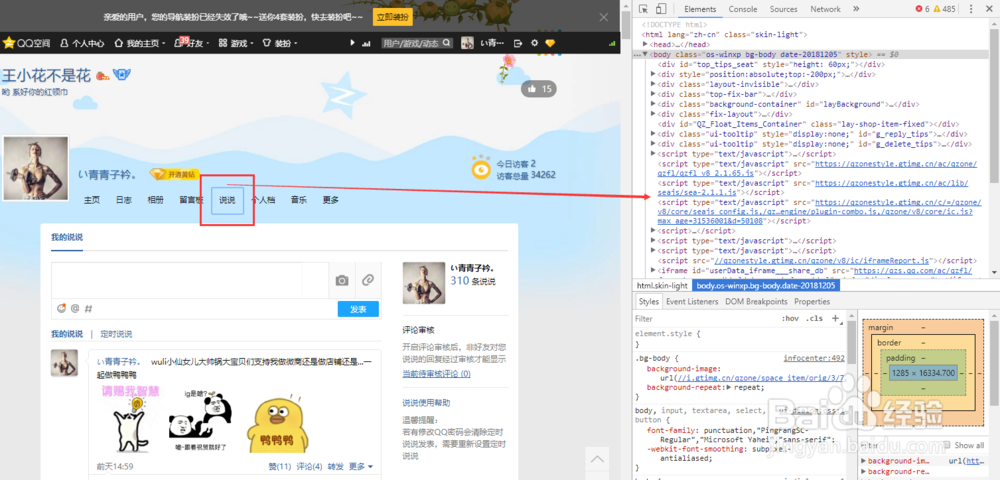The height and width of the screenshot is (480, 1000).
Task: Expand the userData_iframe___share_db iframe node
Action: tap(653, 270)
